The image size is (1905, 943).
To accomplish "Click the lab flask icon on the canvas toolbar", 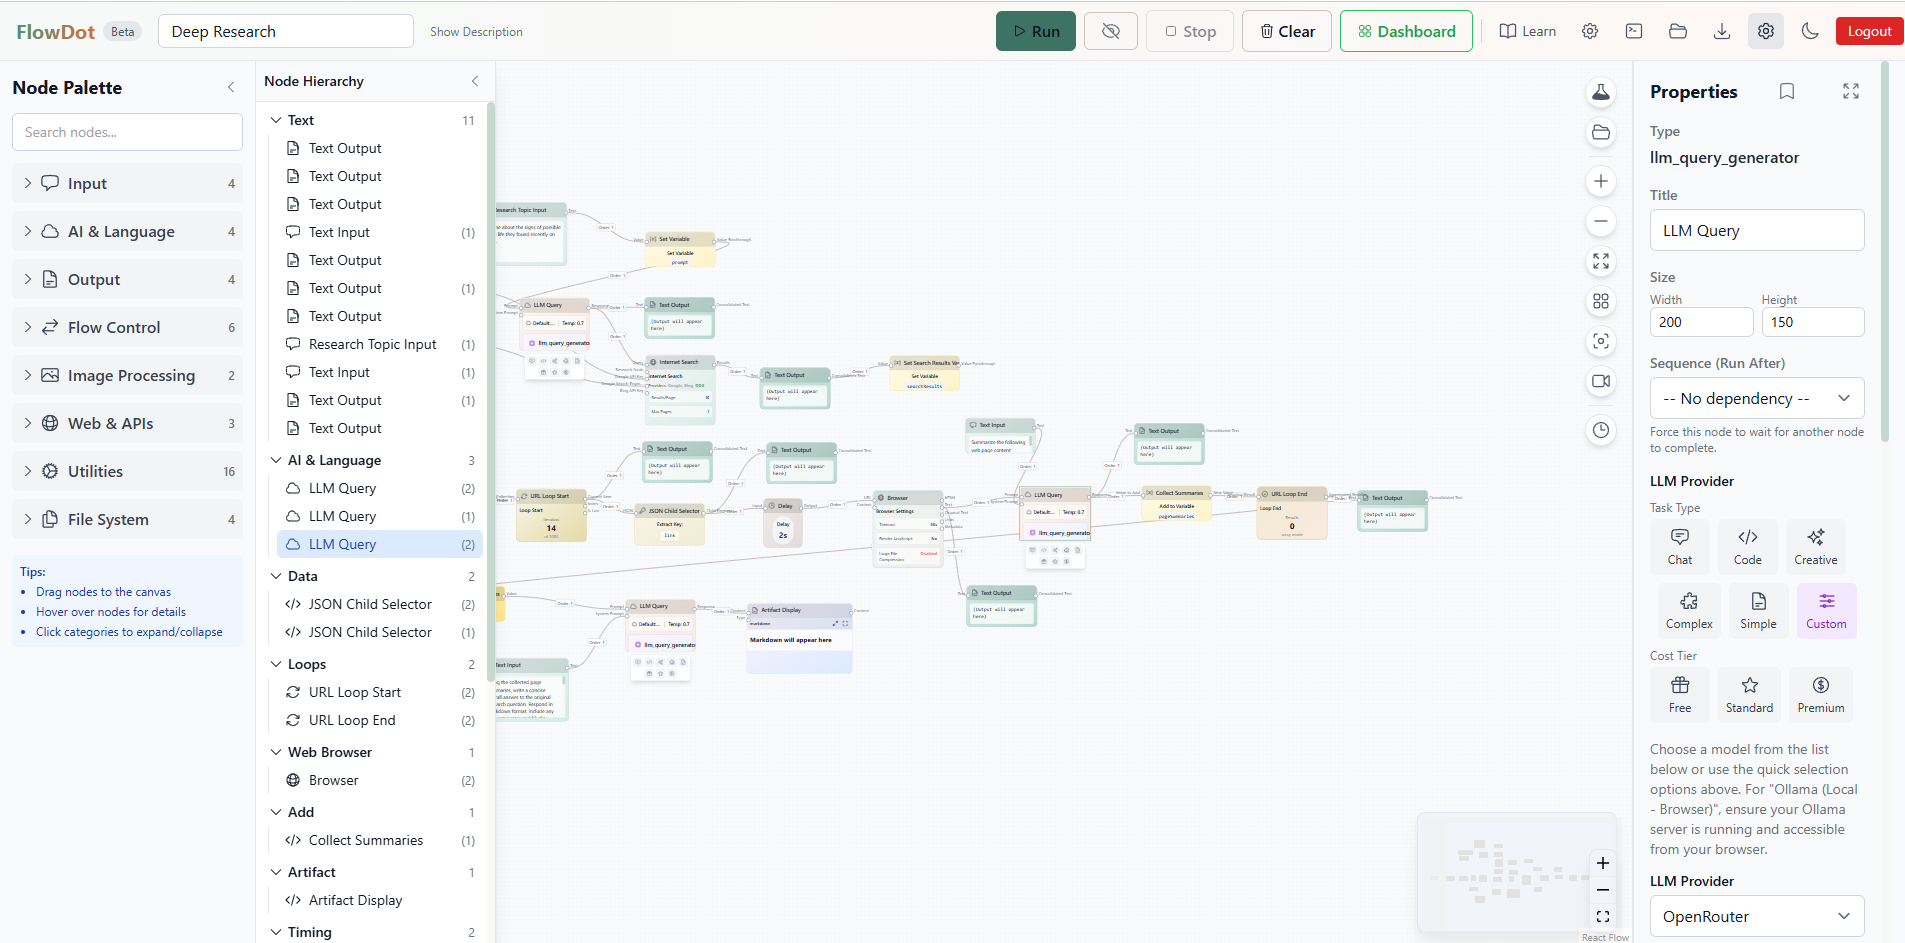I will click(1601, 92).
